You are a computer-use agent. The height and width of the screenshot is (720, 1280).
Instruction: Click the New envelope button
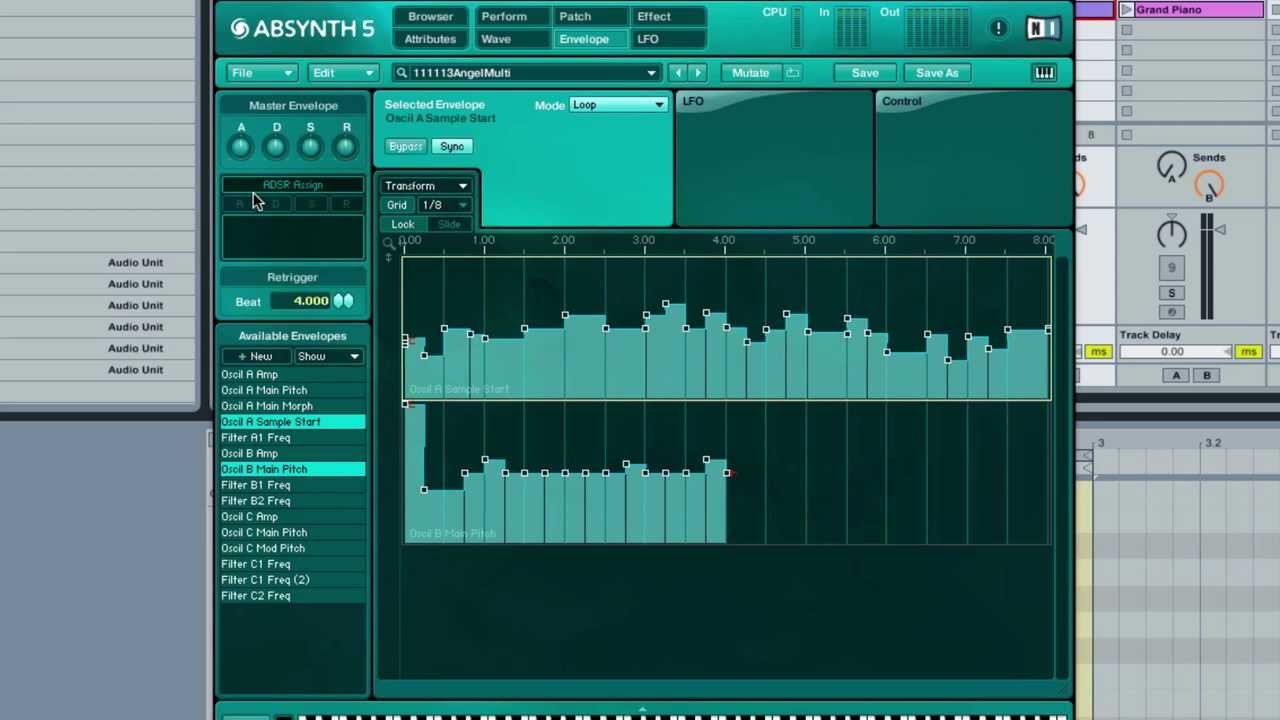[255, 356]
